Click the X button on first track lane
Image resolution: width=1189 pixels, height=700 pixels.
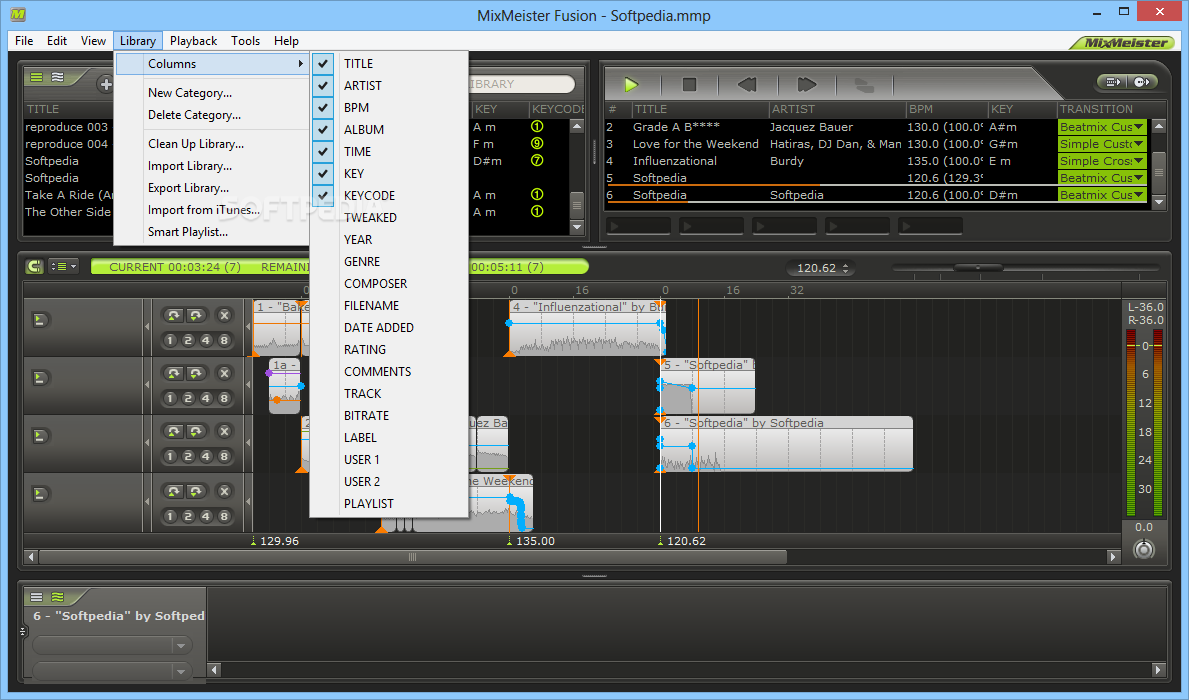(x=224, y=315)
